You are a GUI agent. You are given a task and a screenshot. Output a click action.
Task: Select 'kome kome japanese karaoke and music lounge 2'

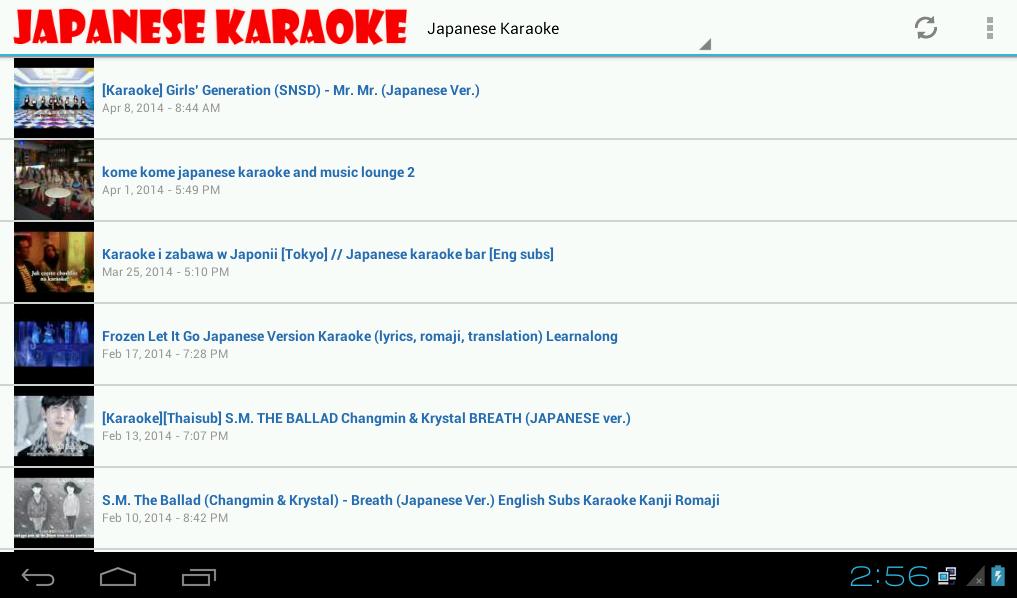click(258, 172)
